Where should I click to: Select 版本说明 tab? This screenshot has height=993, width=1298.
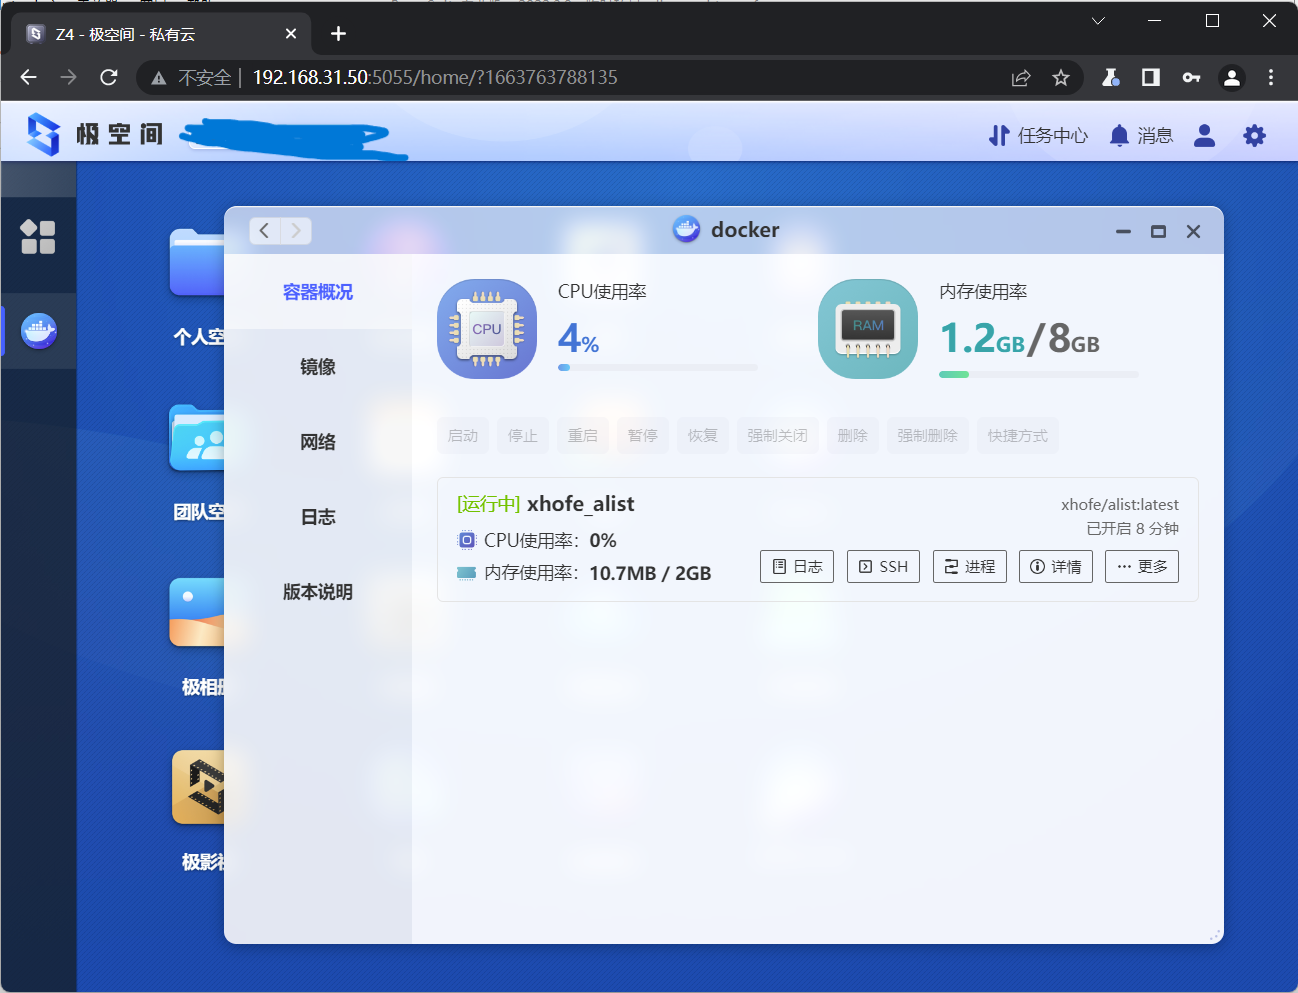[x=318, y=592]
